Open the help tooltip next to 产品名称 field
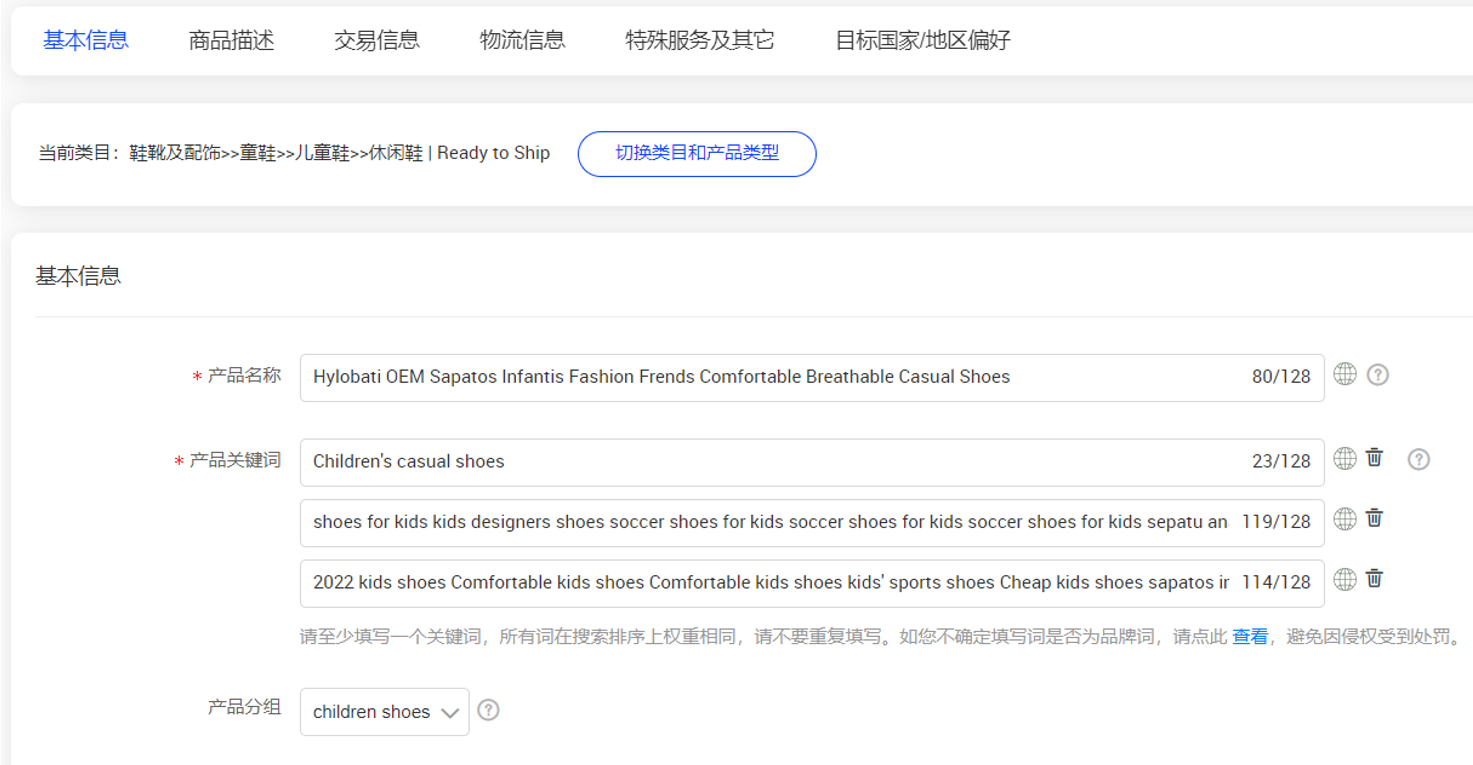This screenshot has height=765, width=1473. (x=1378, y=375)
